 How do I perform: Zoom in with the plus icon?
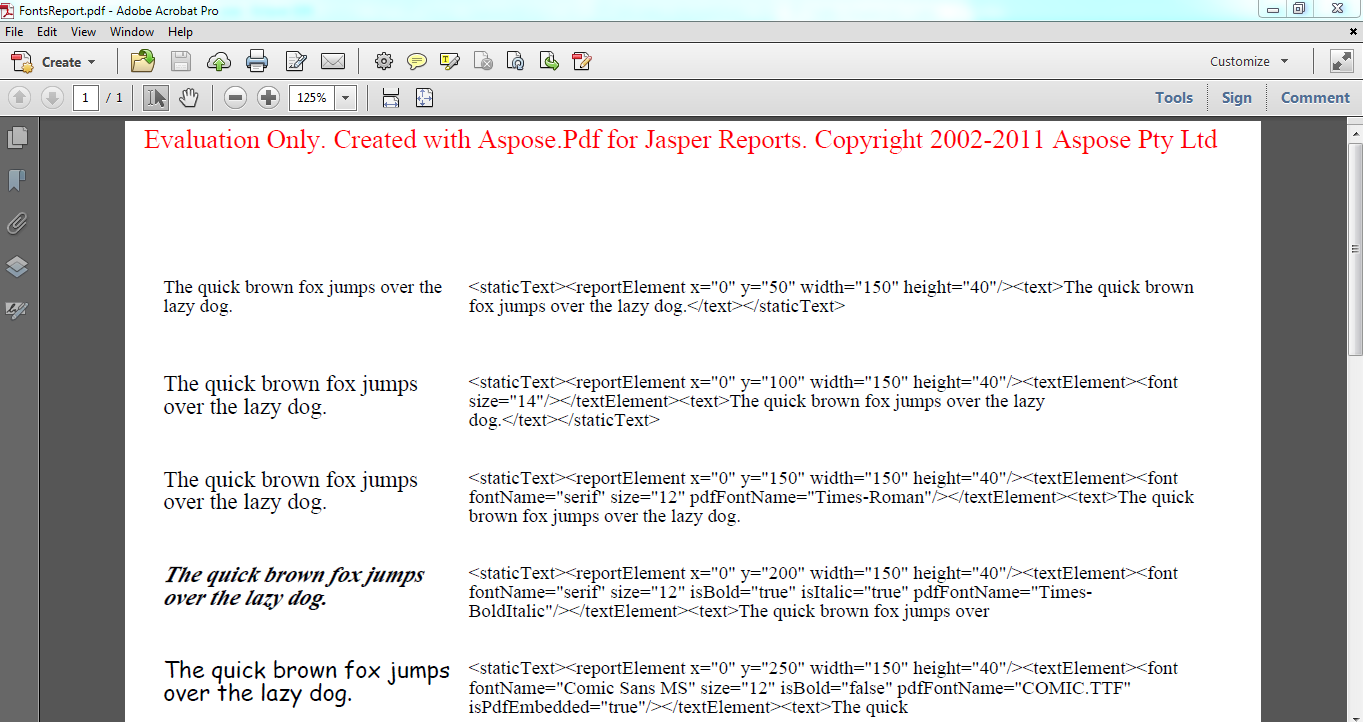(268, 97)
